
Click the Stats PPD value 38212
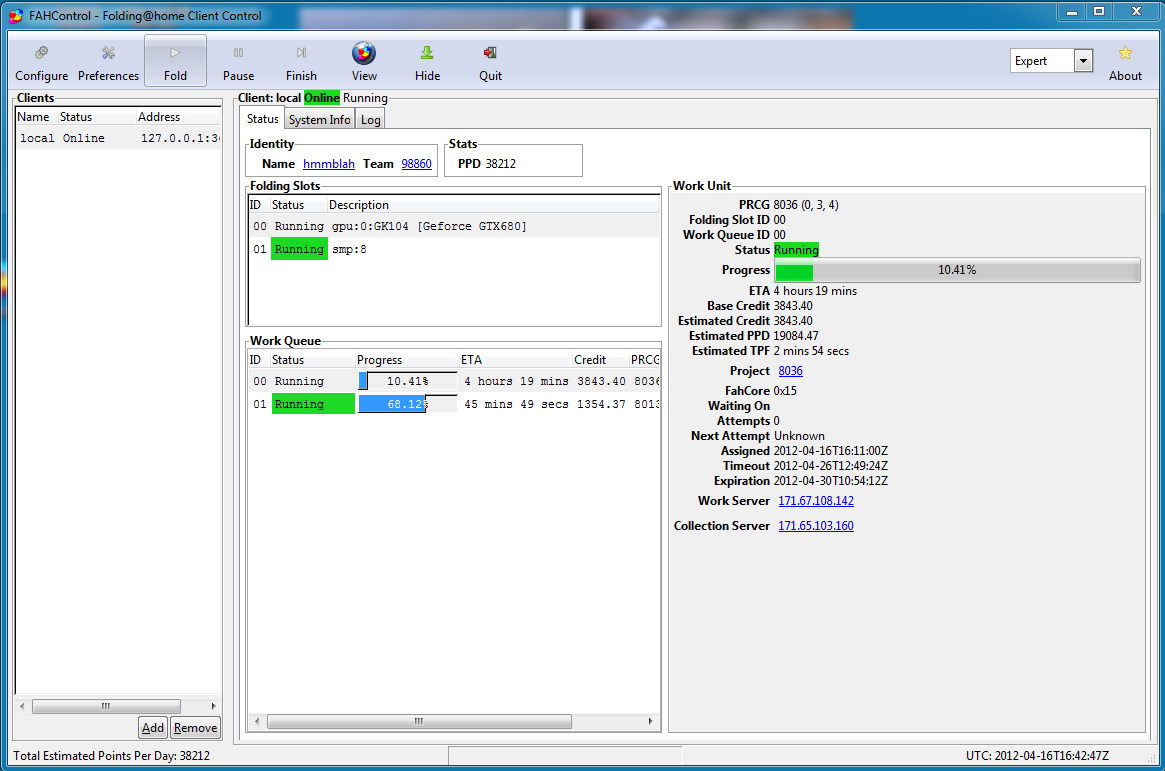(x=501, y=164)
